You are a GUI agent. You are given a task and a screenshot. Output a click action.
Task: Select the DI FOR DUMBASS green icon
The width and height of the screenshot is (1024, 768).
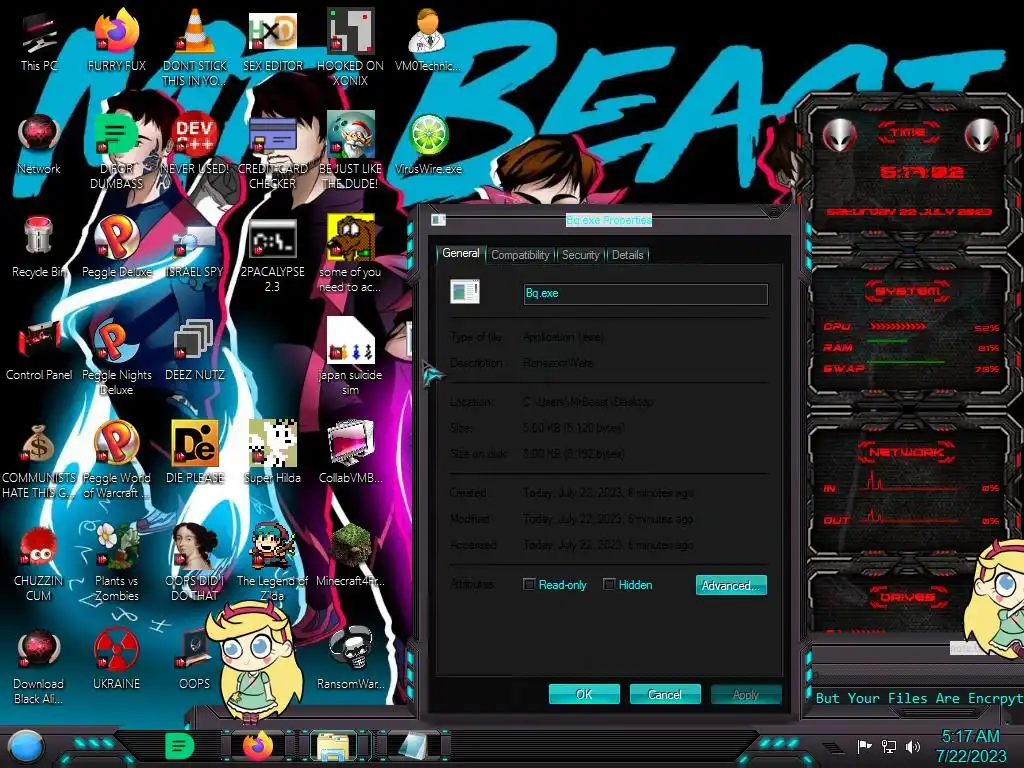coord(117,152)
